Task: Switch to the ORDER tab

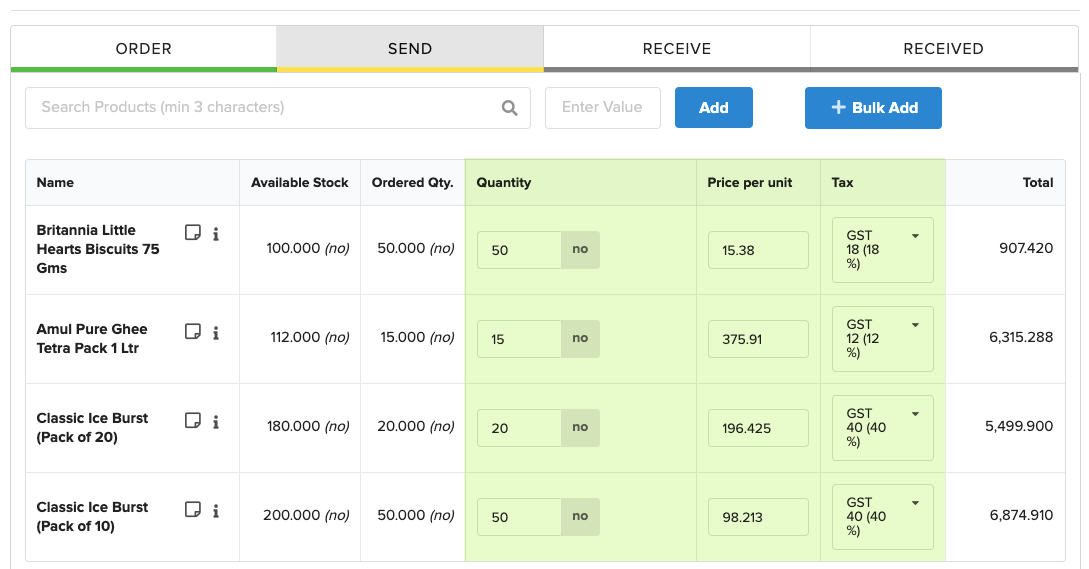Action: [x=144, y=49]
